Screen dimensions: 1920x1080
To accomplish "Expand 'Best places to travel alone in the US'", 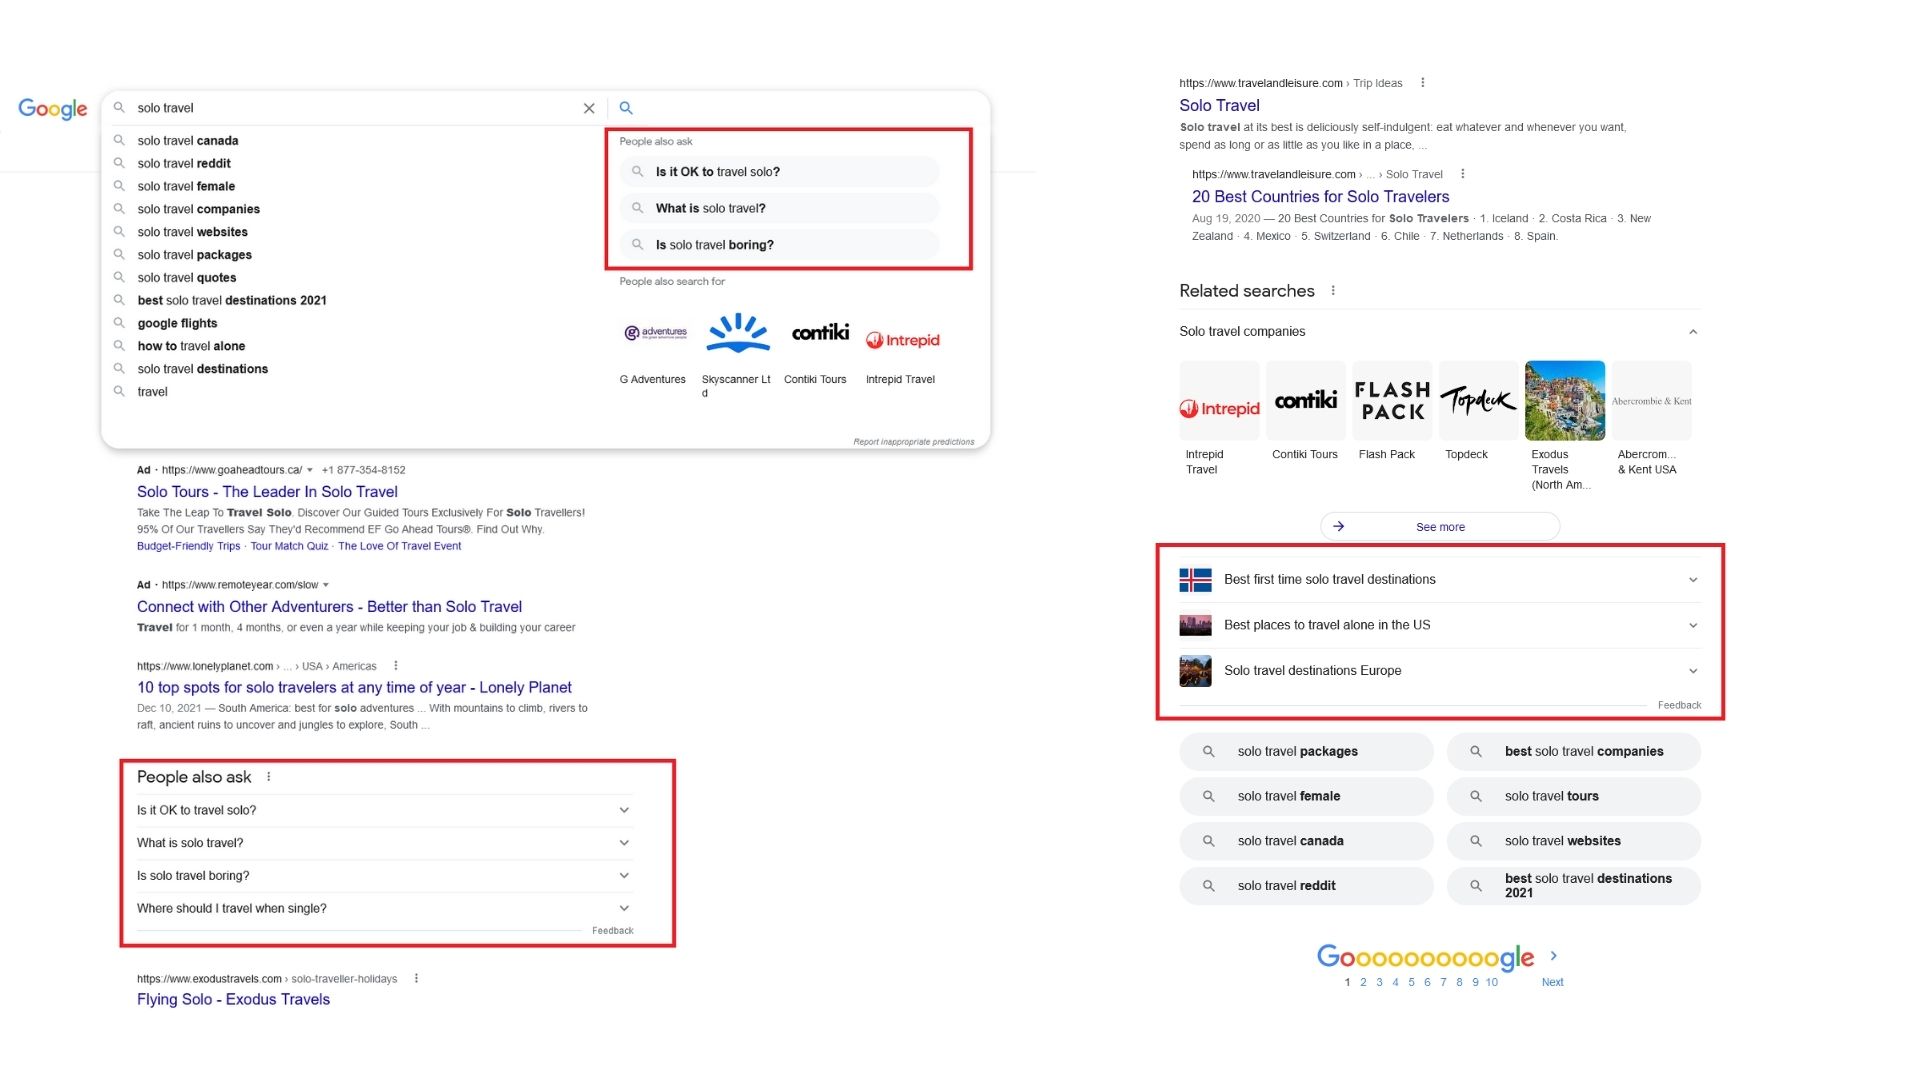I will click(x=1440, y=626).
